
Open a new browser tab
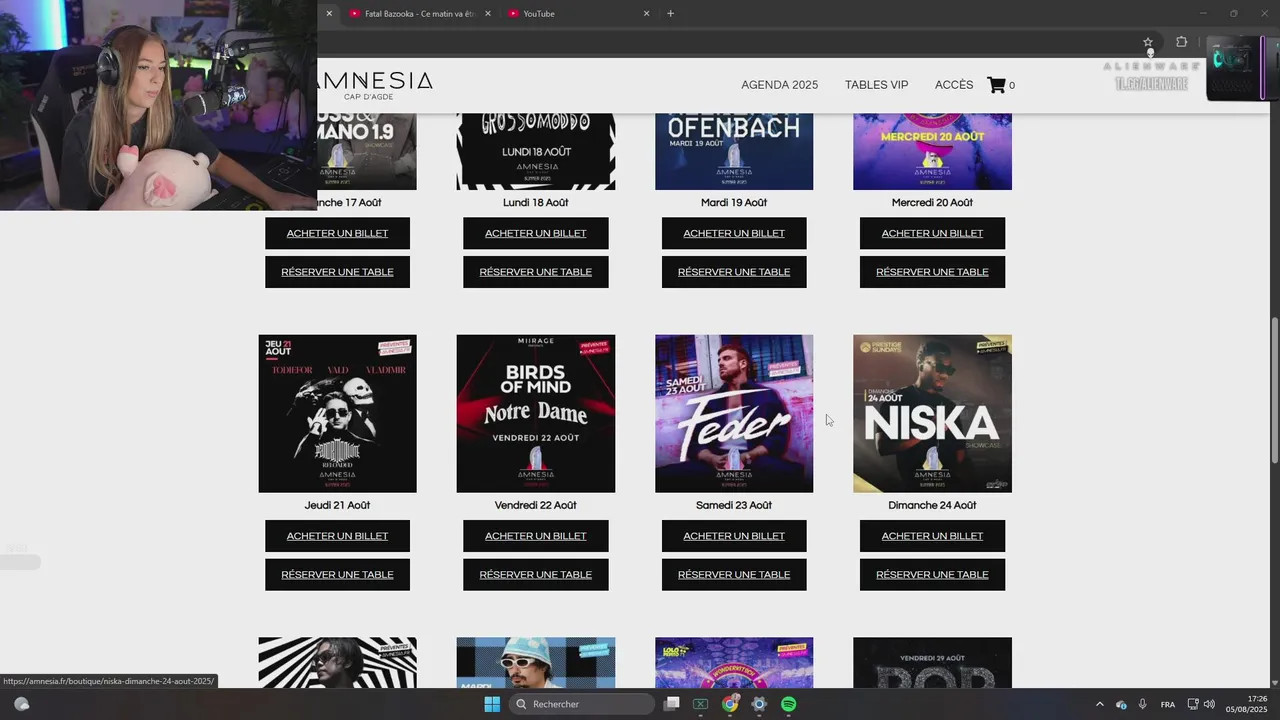point(670,13)
